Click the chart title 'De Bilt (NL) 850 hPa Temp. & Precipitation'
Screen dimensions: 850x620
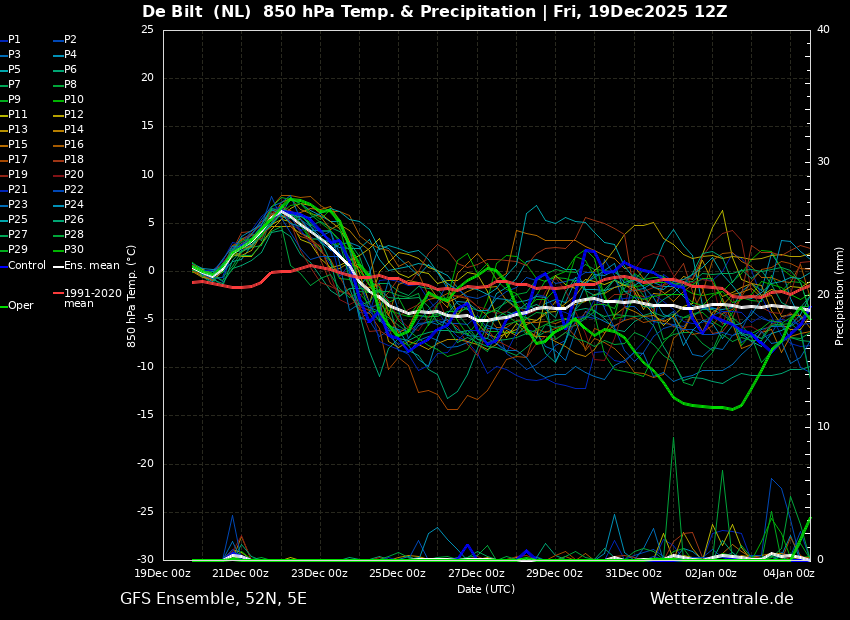(339, 11)
